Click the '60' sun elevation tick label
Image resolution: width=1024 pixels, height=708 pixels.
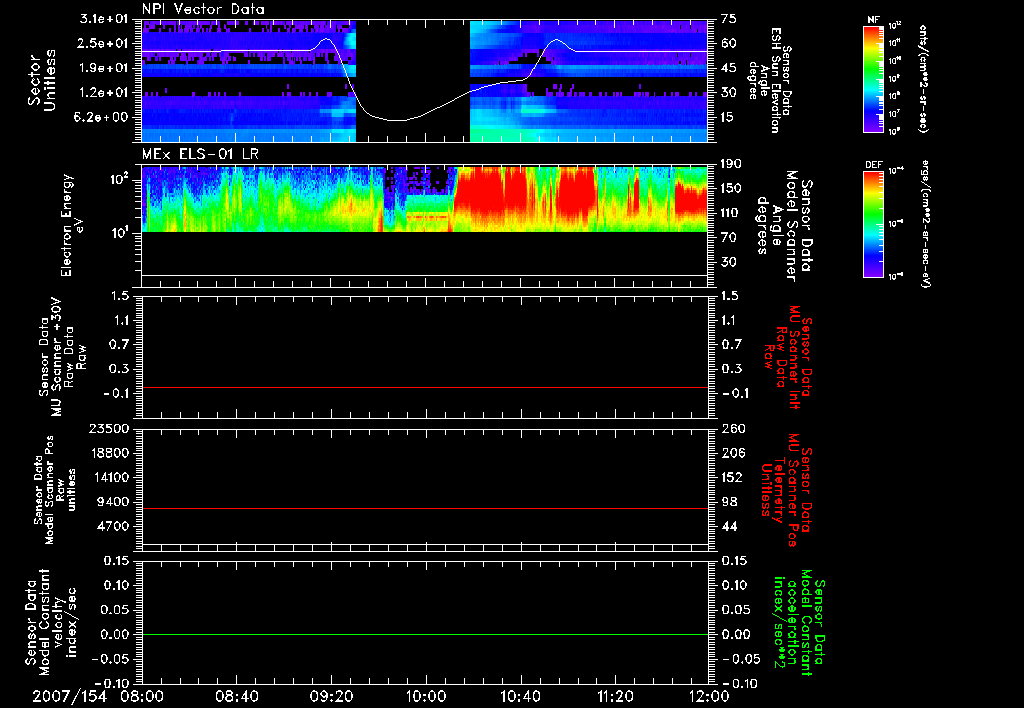point(729,43)
